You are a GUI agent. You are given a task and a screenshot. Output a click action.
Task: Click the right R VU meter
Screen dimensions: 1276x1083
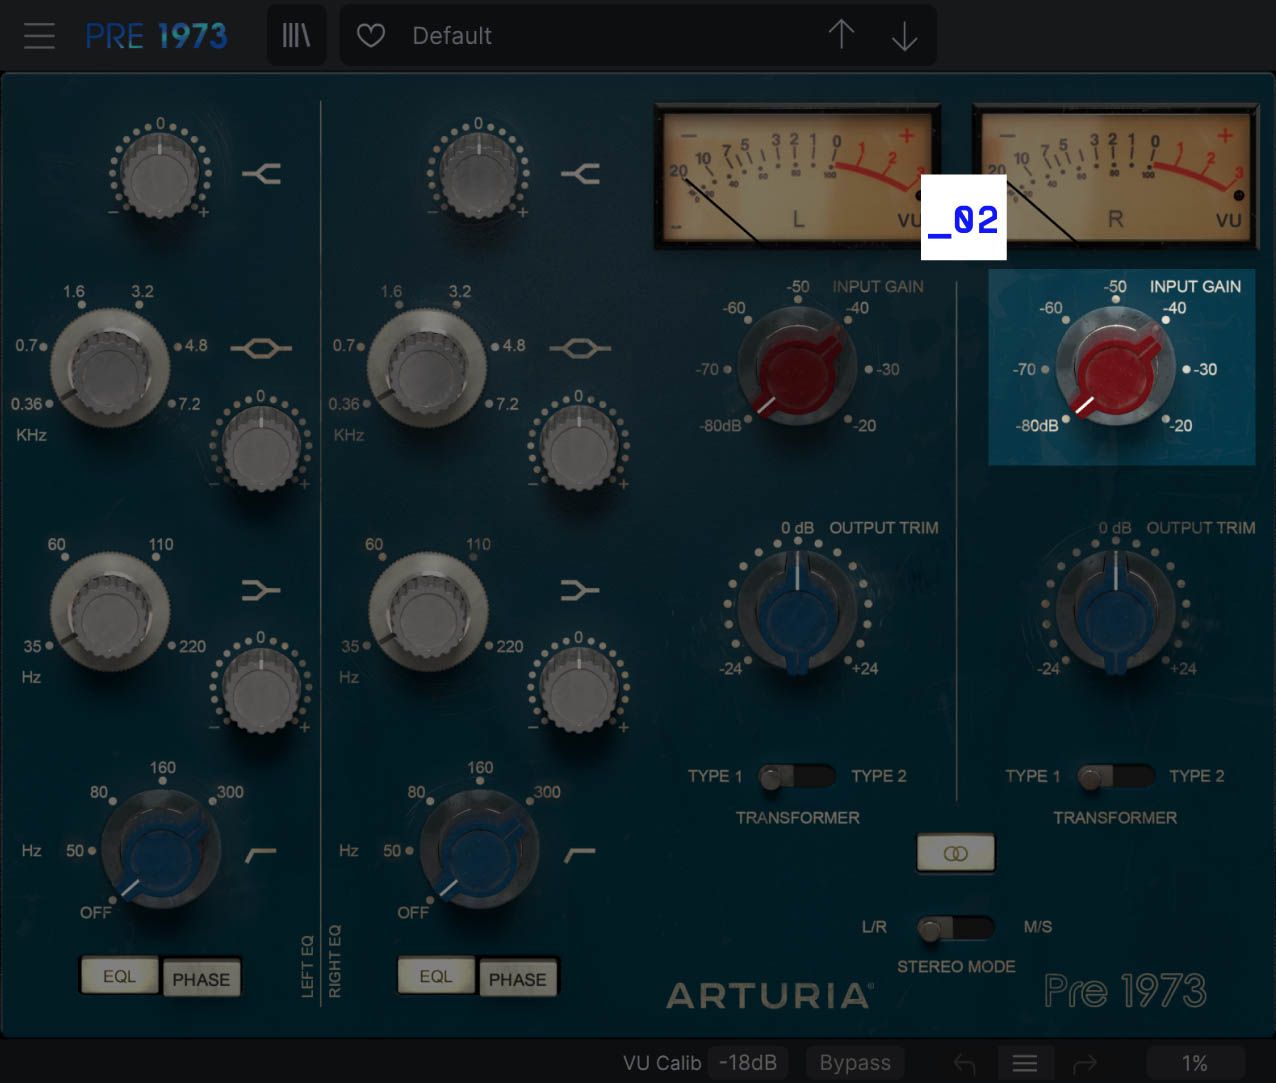coord(1115,177)
